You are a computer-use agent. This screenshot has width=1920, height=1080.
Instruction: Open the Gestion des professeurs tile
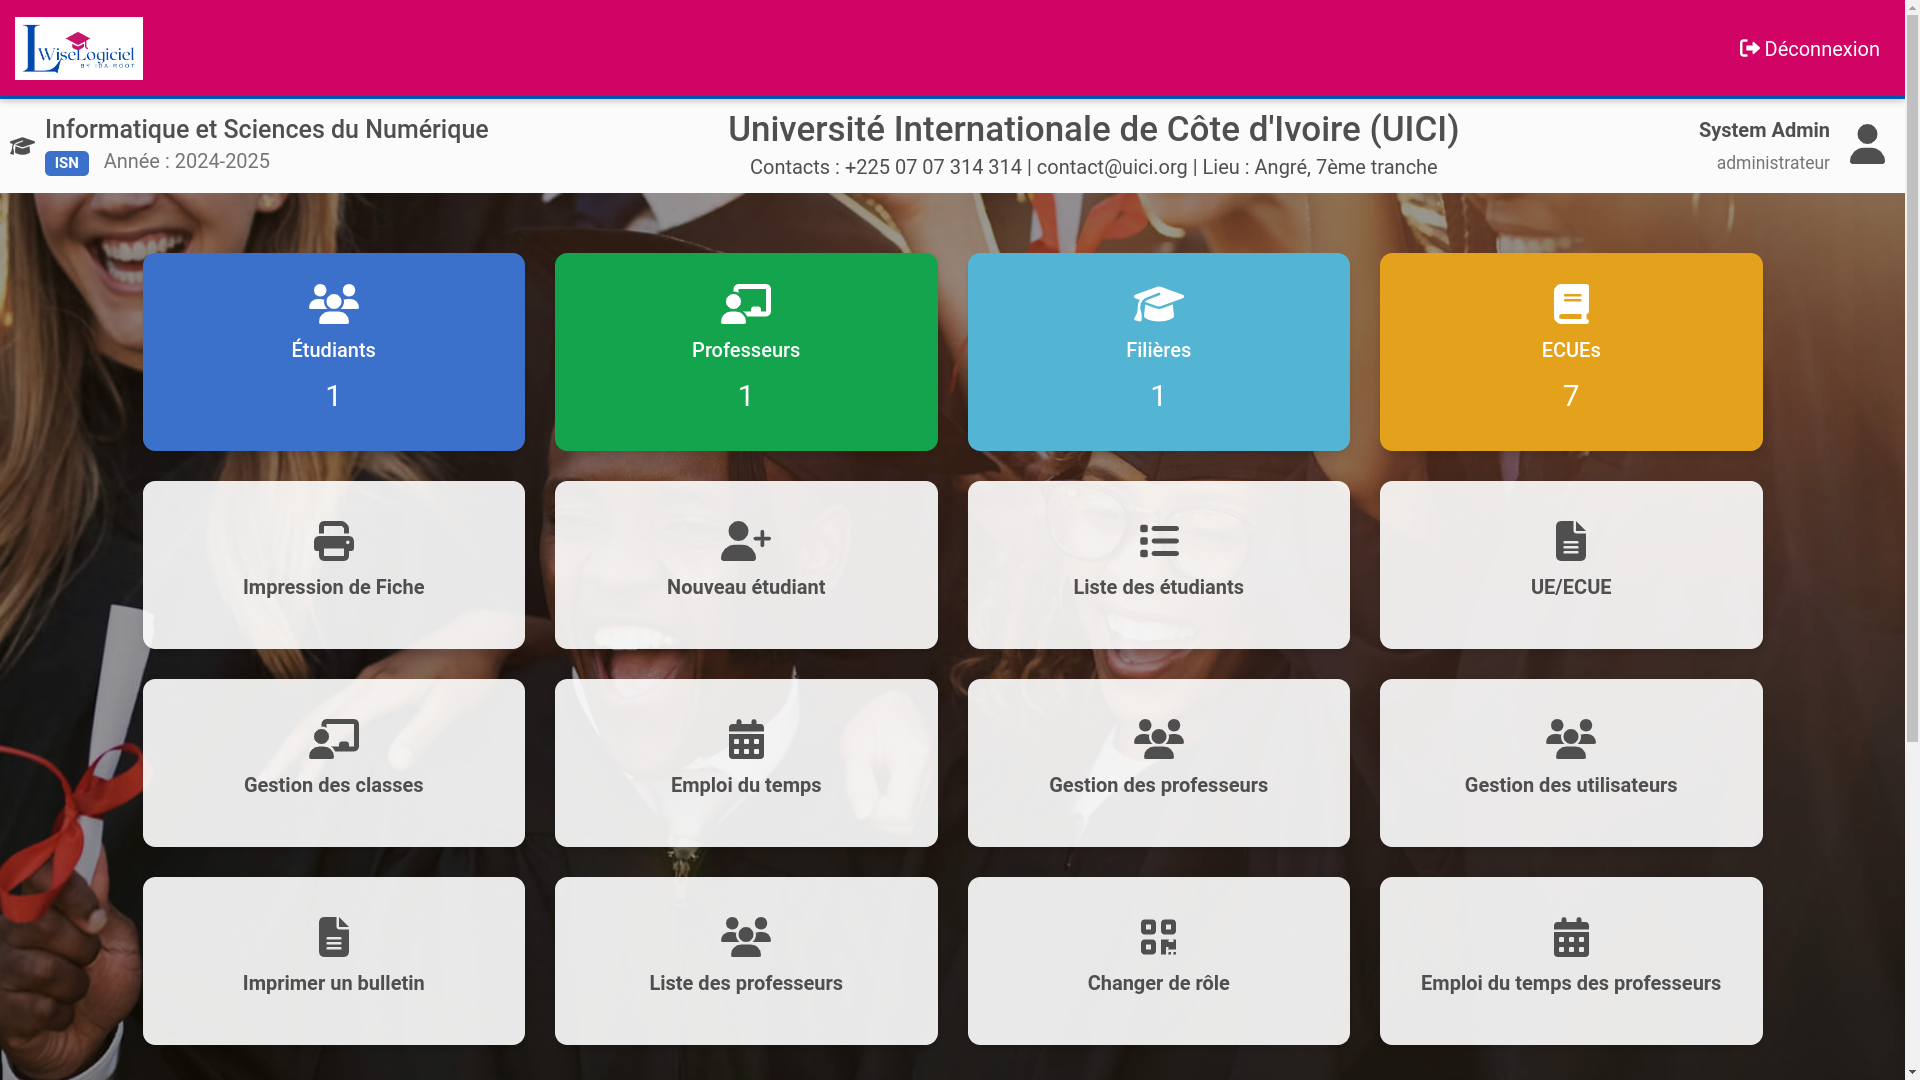[x=1158, y=763]
